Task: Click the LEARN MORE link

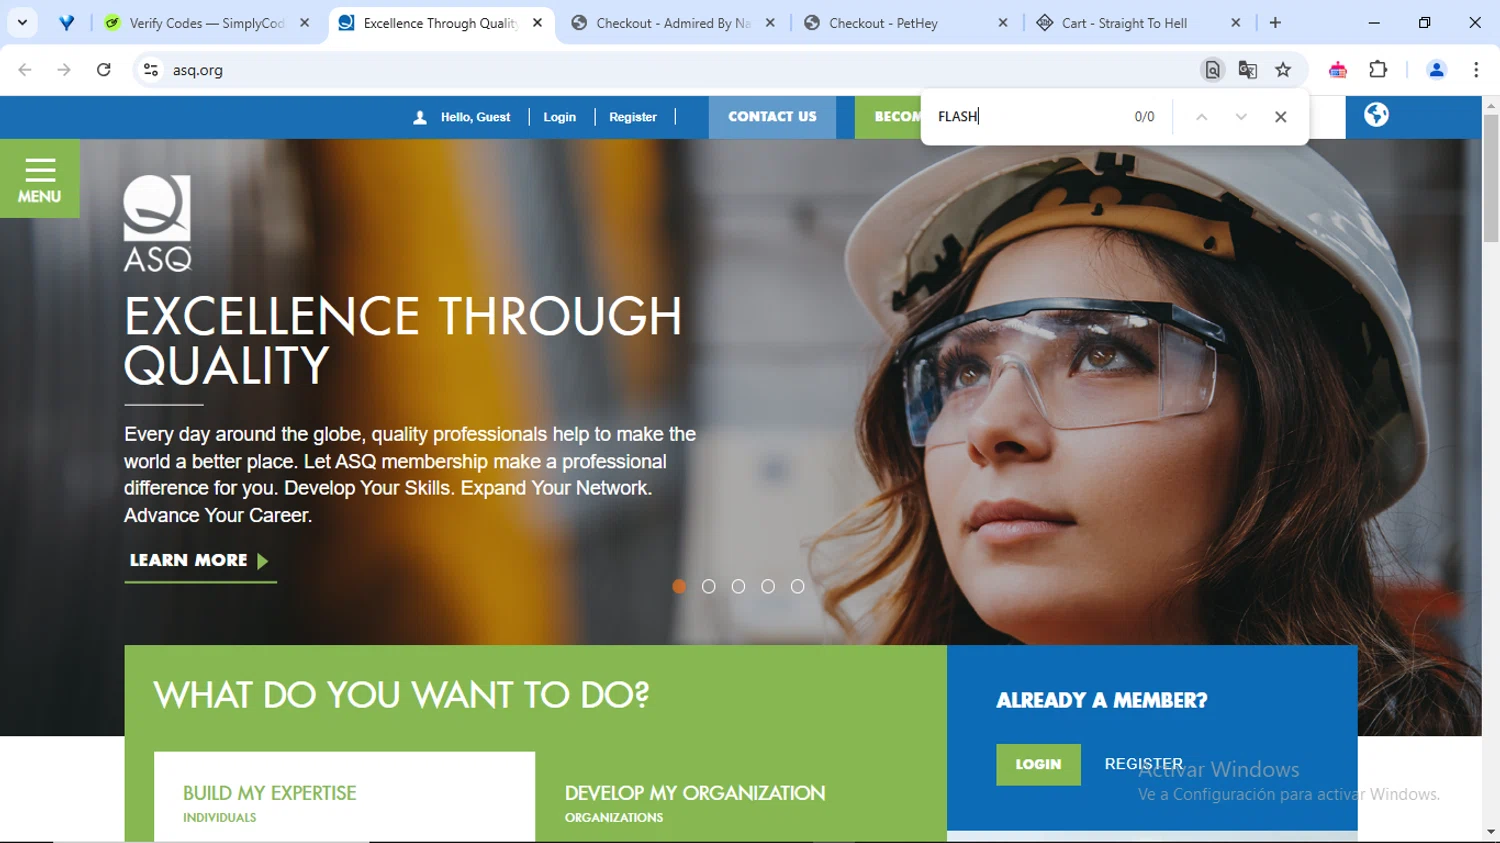Action: pos(200,561)
